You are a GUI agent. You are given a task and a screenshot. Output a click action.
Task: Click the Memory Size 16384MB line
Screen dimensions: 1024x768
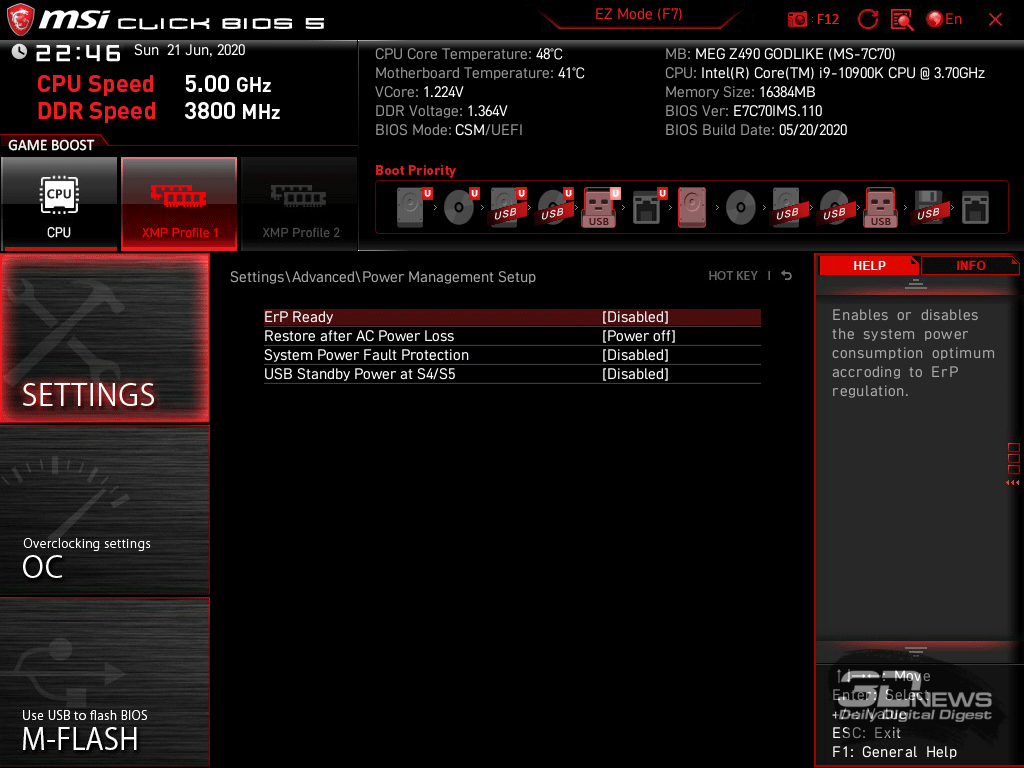pyautogui.click(x=740, y=92)
